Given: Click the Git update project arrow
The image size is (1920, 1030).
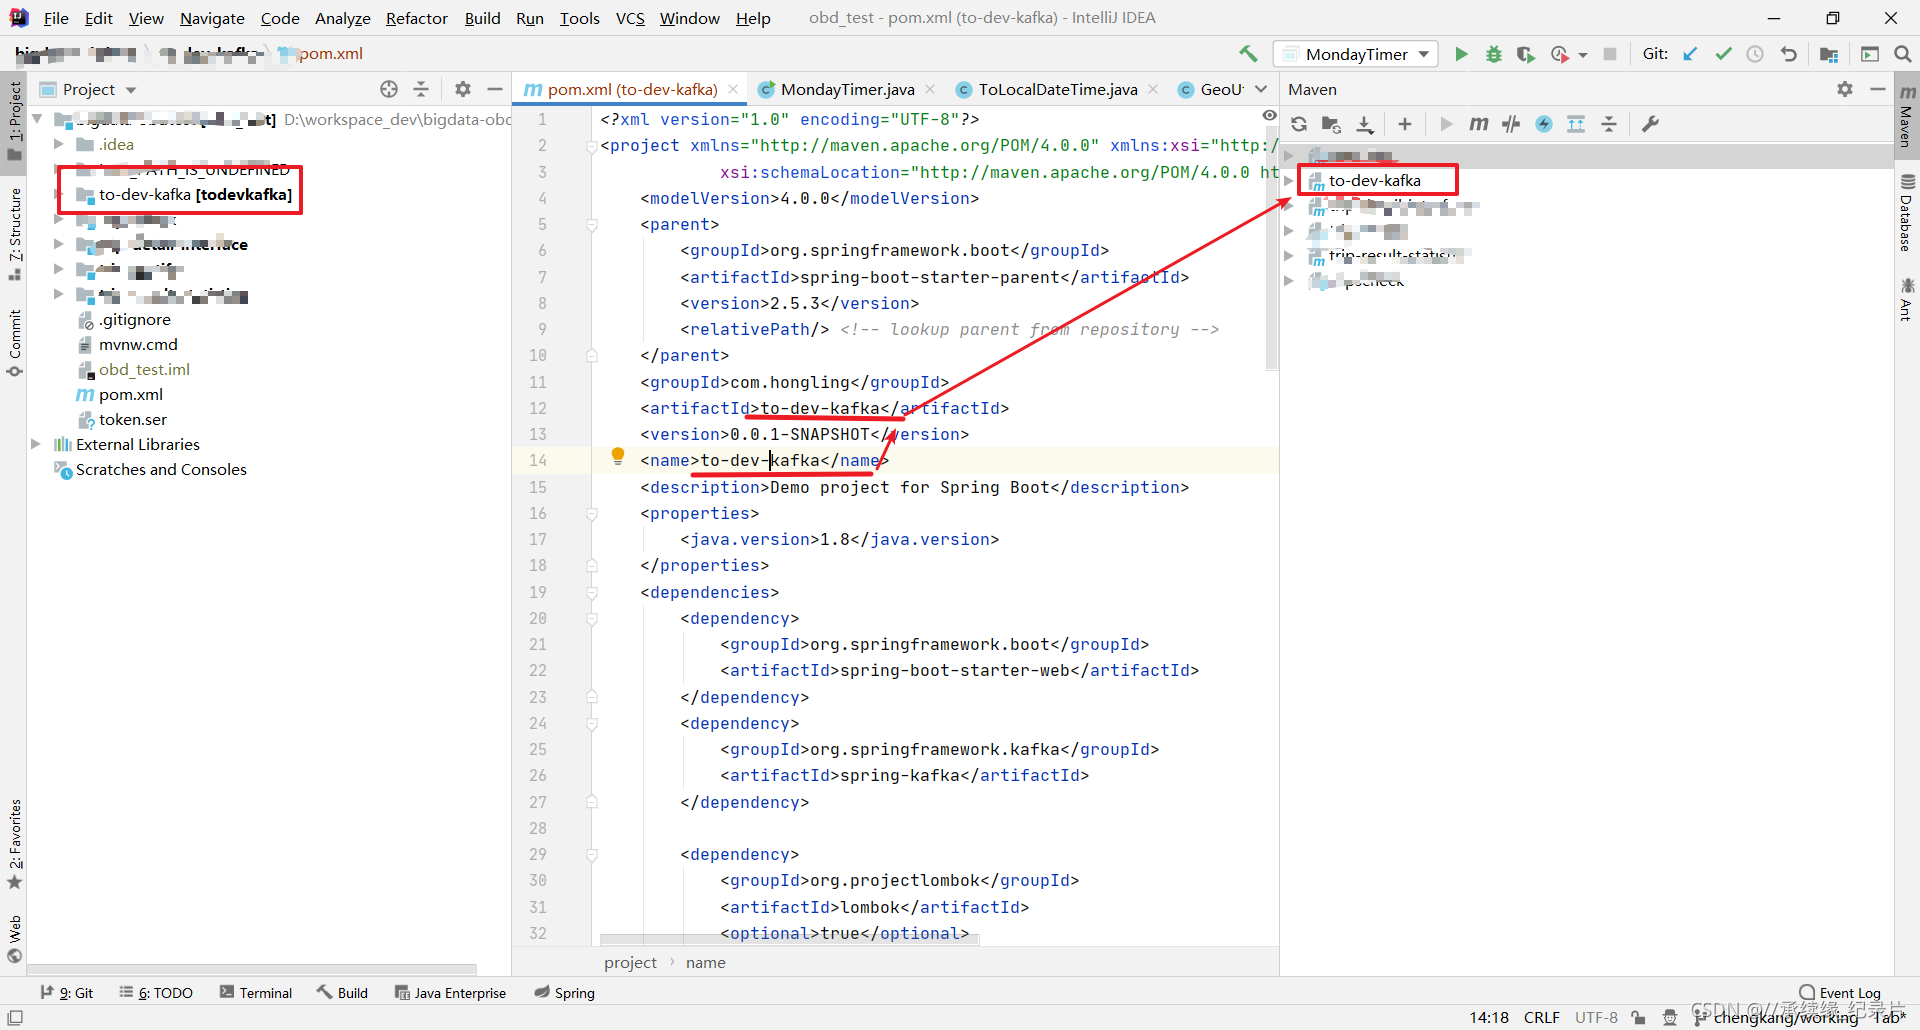Looking at the screenshot, I should (1690, 54).
